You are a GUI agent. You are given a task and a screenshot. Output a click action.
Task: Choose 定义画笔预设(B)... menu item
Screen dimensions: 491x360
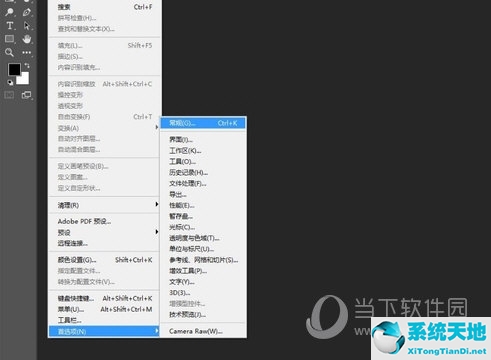(105, 166)
